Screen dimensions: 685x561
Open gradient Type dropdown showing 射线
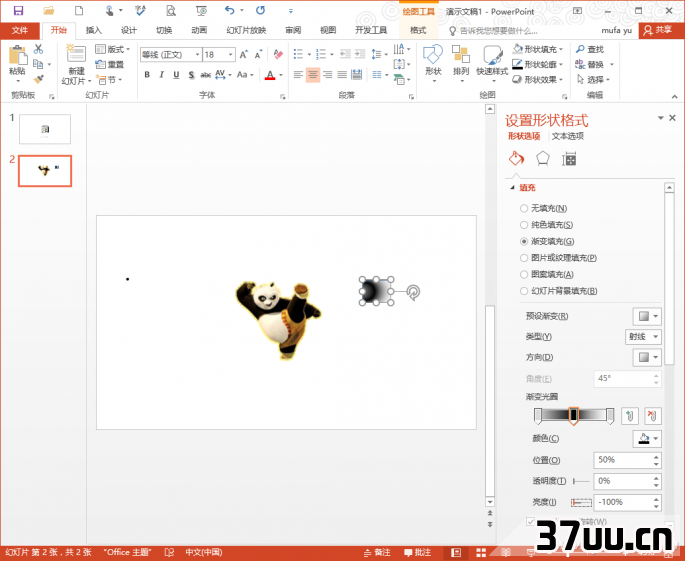coord(643,336)
